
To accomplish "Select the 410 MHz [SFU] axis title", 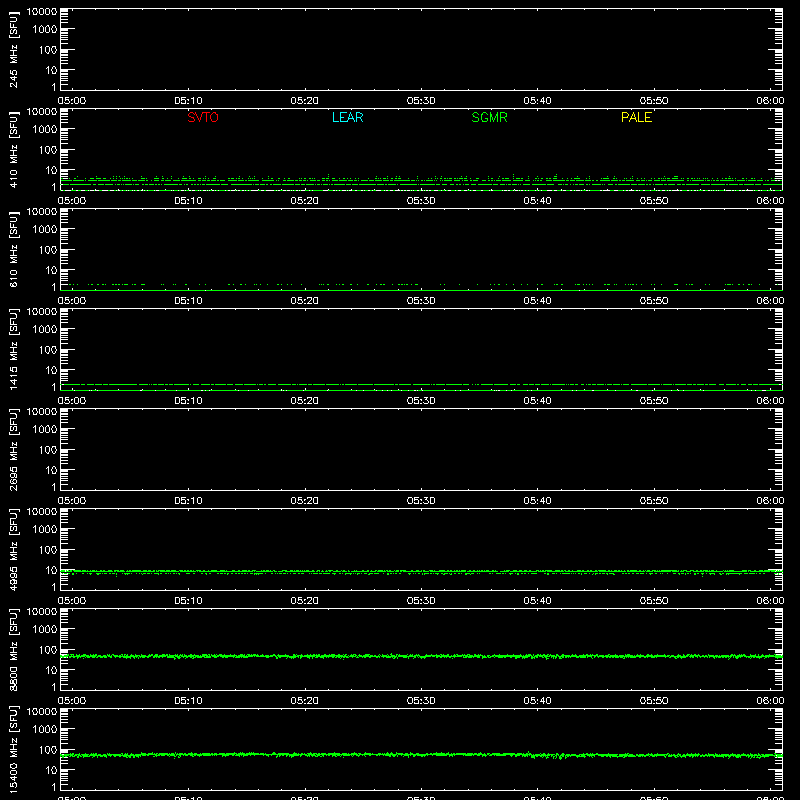I will (13, 149).
